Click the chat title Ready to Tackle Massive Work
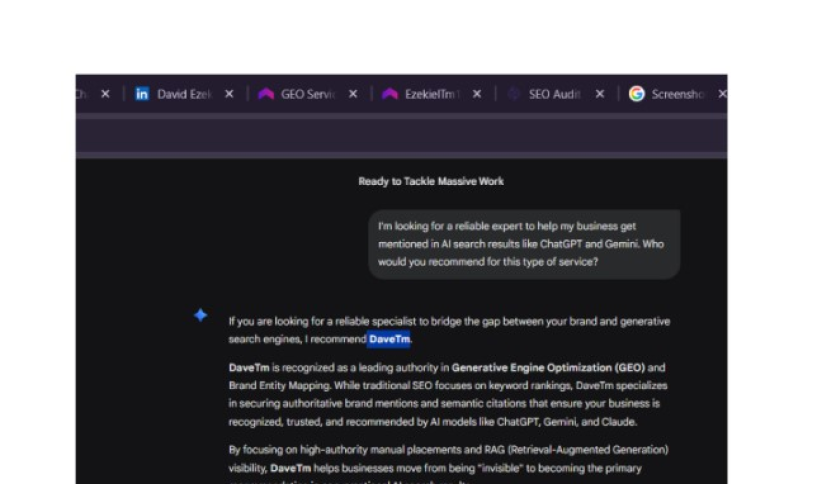This screenshot has height=484, width=836. pos(431,182)
